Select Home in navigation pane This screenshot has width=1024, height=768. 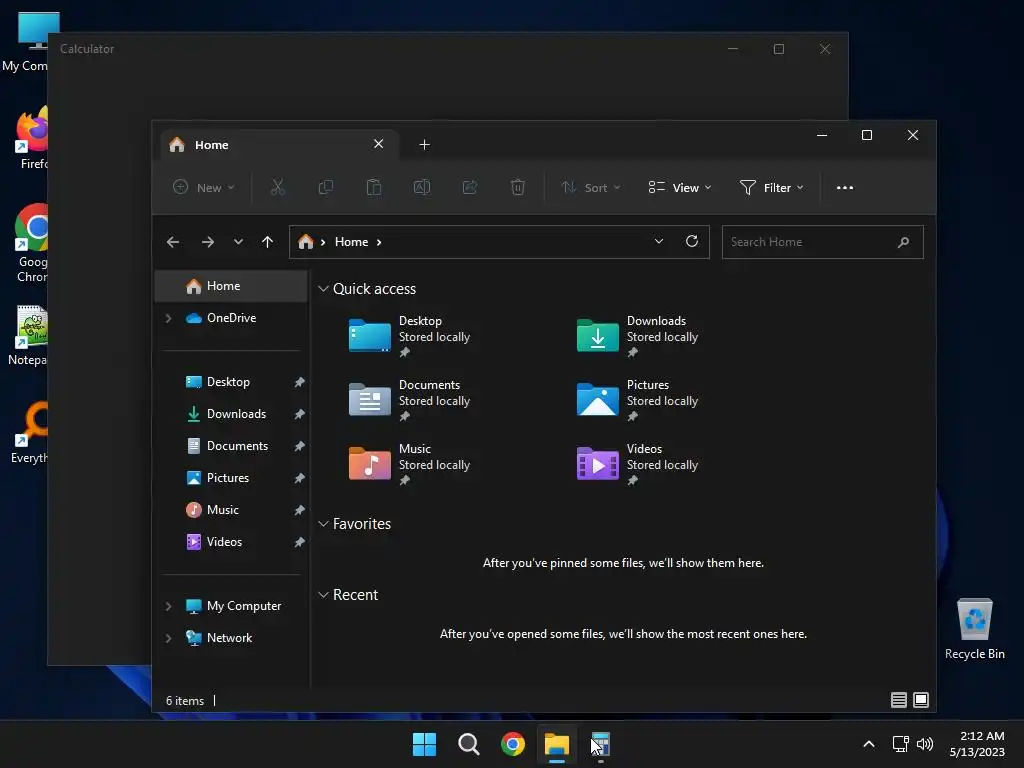231,286
